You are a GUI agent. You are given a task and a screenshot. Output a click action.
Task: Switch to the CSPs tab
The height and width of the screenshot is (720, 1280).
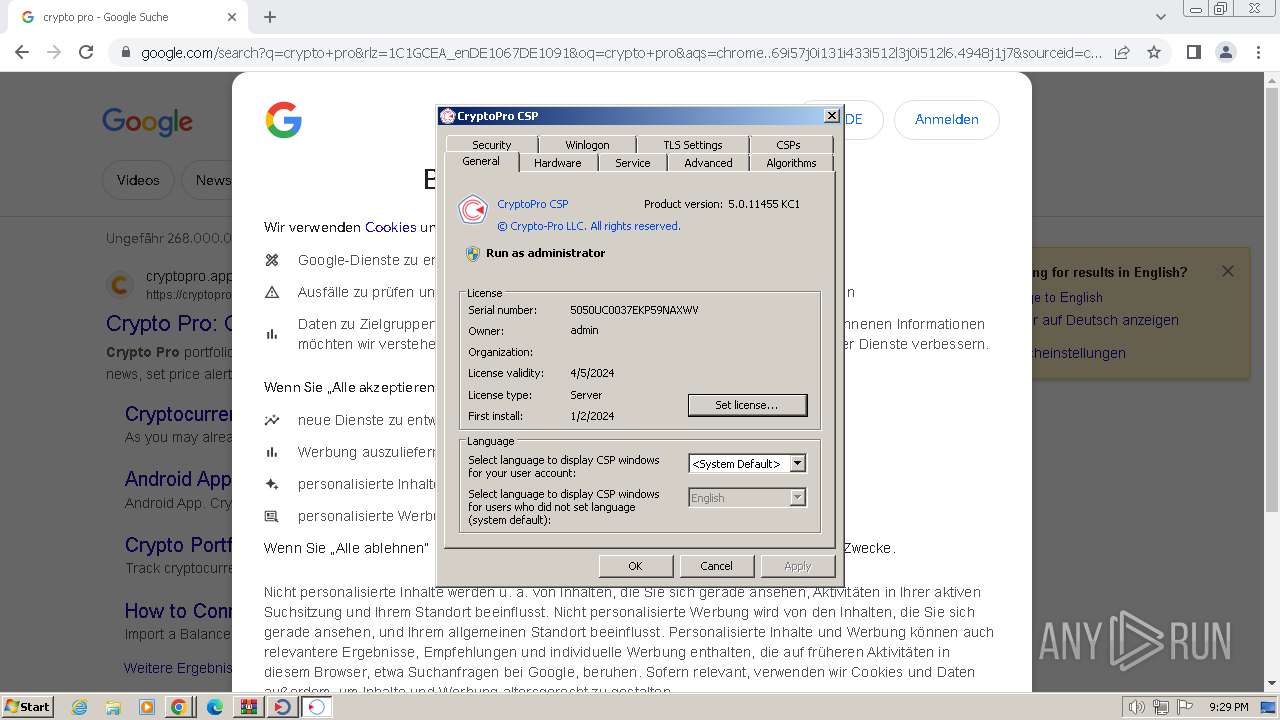click(x=788, y=144)
